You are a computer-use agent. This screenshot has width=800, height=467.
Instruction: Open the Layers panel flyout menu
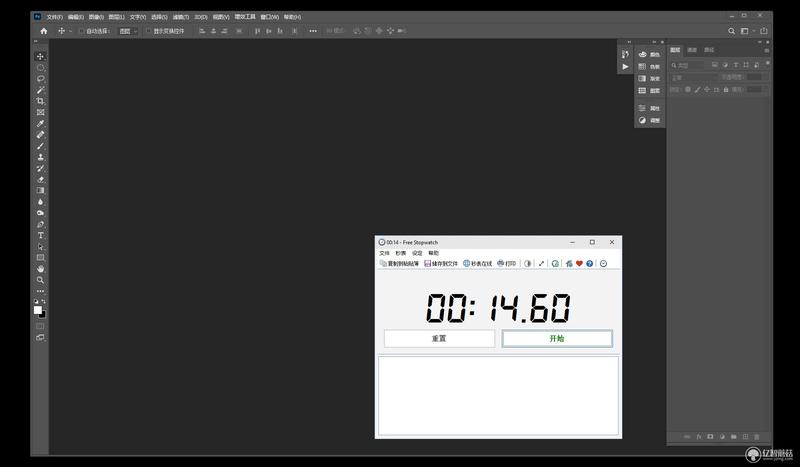tap(766, 51)
